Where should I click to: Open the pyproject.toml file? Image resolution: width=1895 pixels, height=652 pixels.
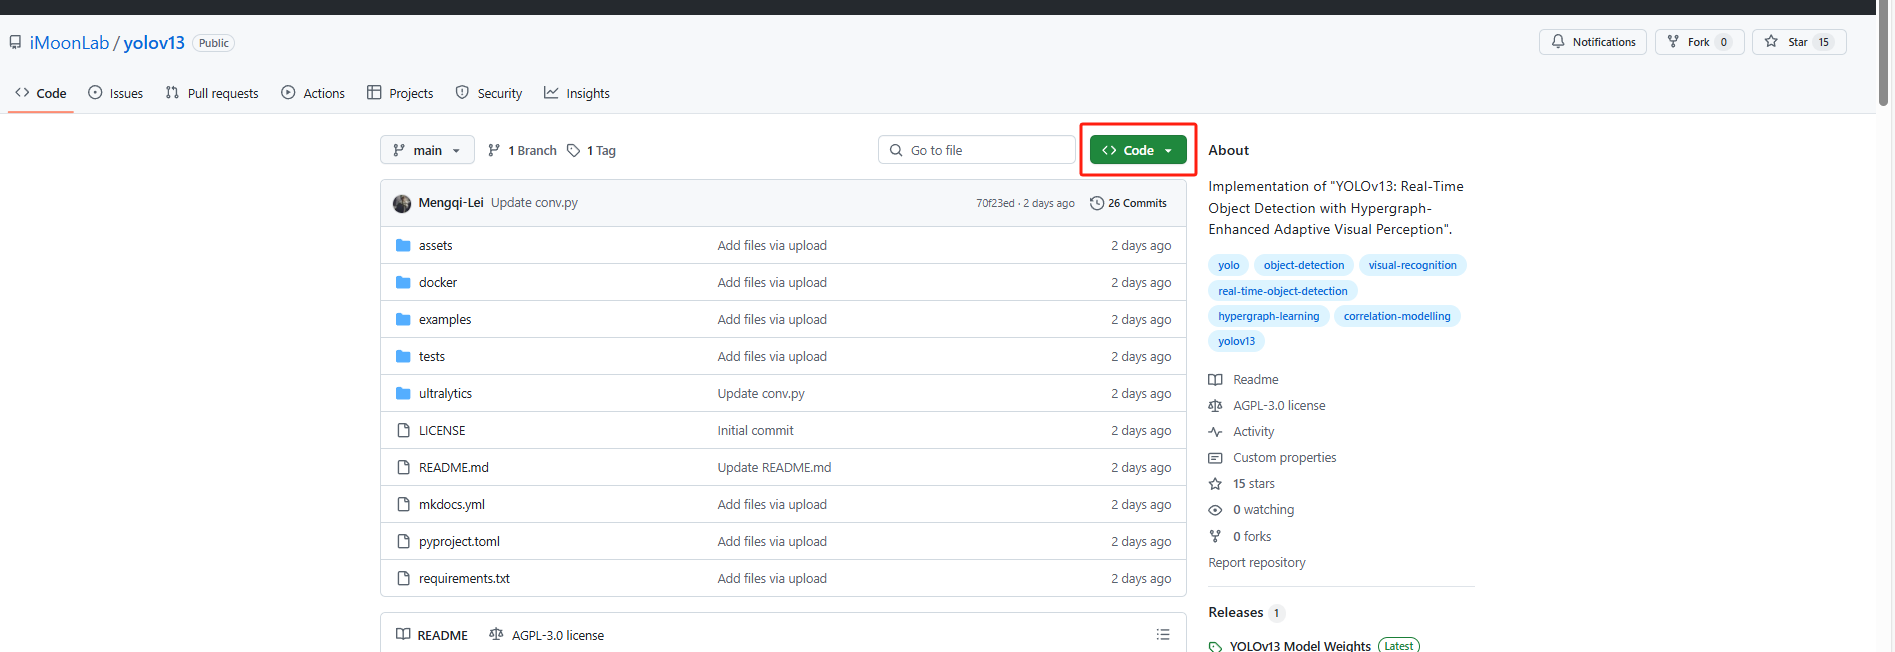pyautogui.click(x=459, y=542)
